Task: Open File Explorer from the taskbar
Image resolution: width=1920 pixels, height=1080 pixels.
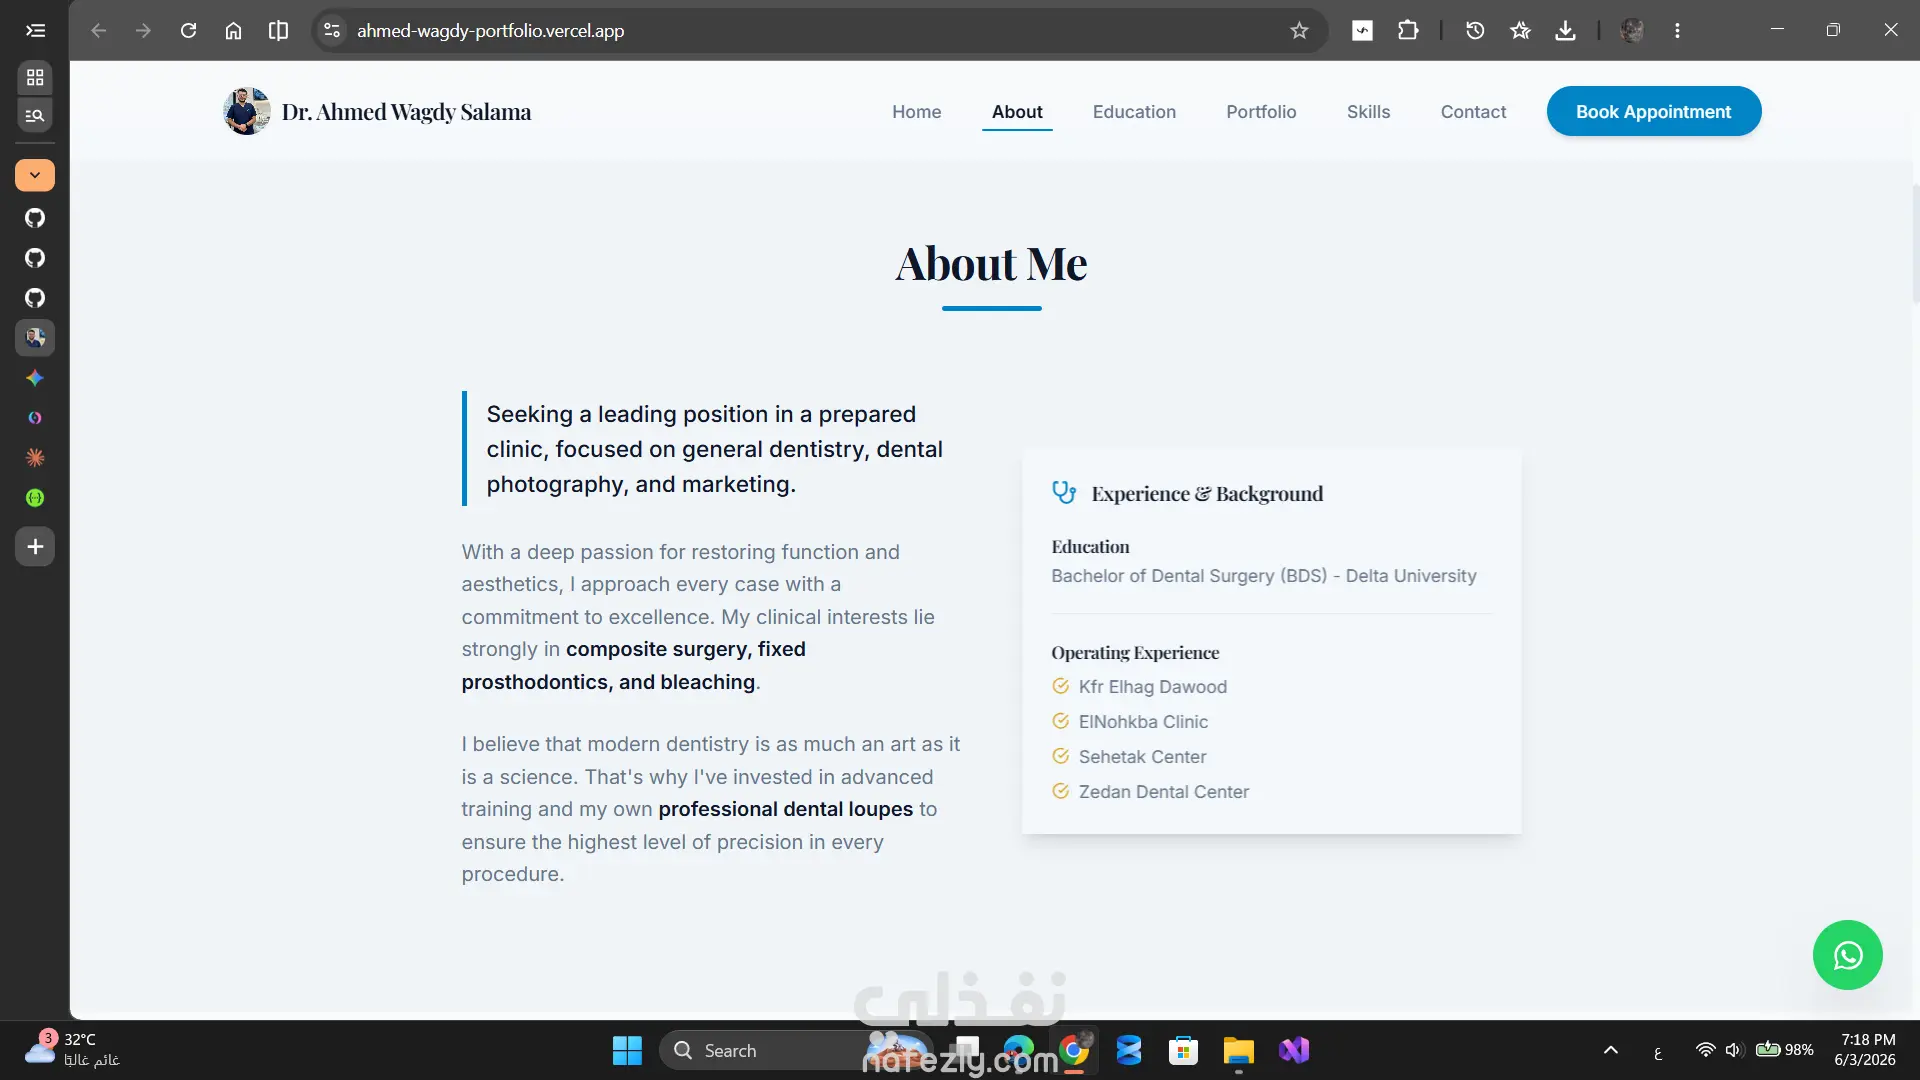Action: (1238, 1050)
